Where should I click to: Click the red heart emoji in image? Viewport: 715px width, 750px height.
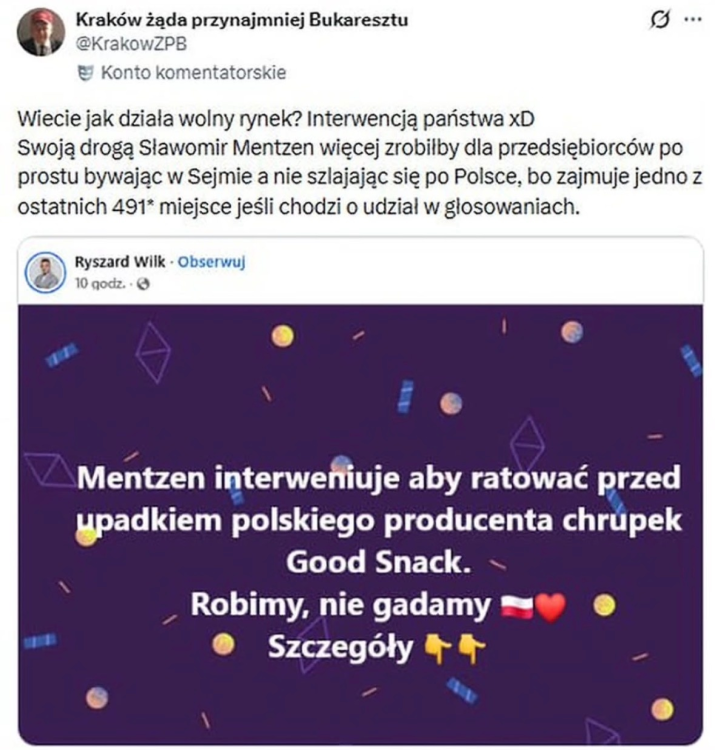(551, 607)
